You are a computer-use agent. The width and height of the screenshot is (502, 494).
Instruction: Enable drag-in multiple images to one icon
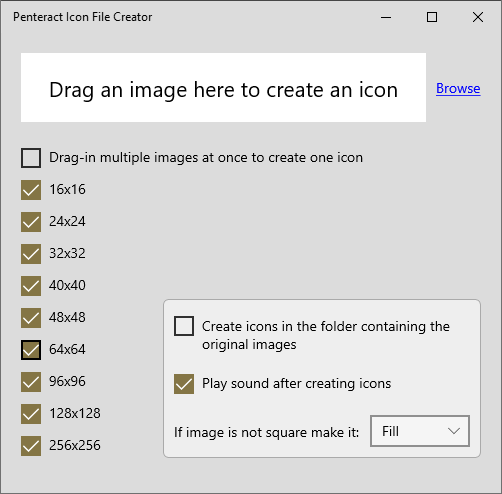coord(31,158)
